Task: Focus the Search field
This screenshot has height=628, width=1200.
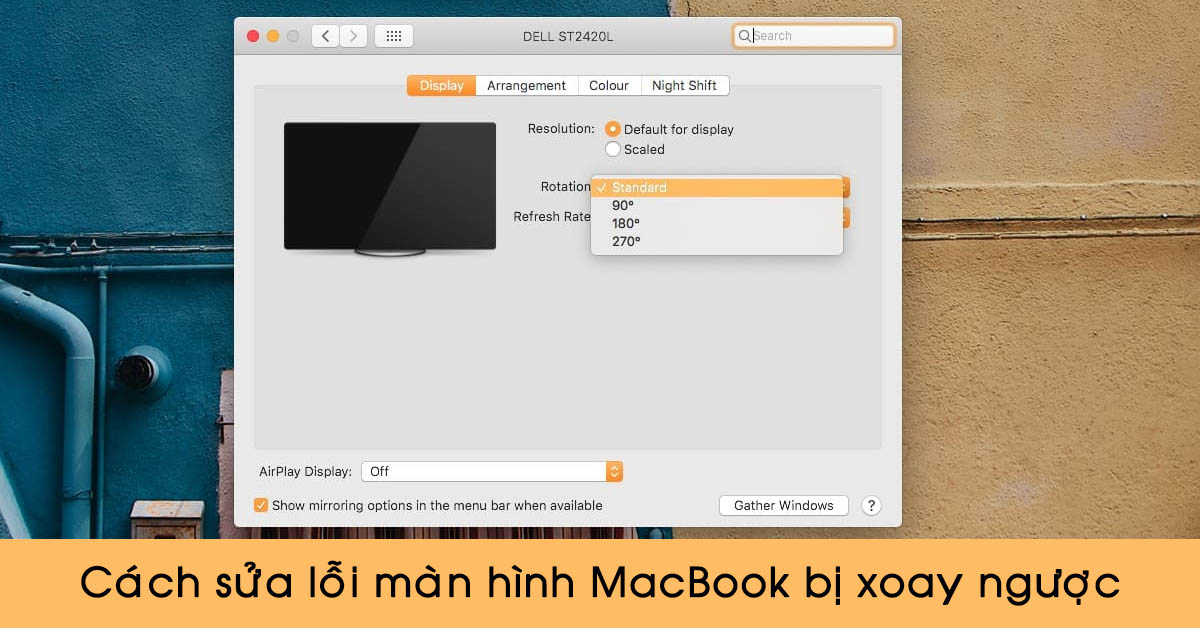Action: (813, 36)
